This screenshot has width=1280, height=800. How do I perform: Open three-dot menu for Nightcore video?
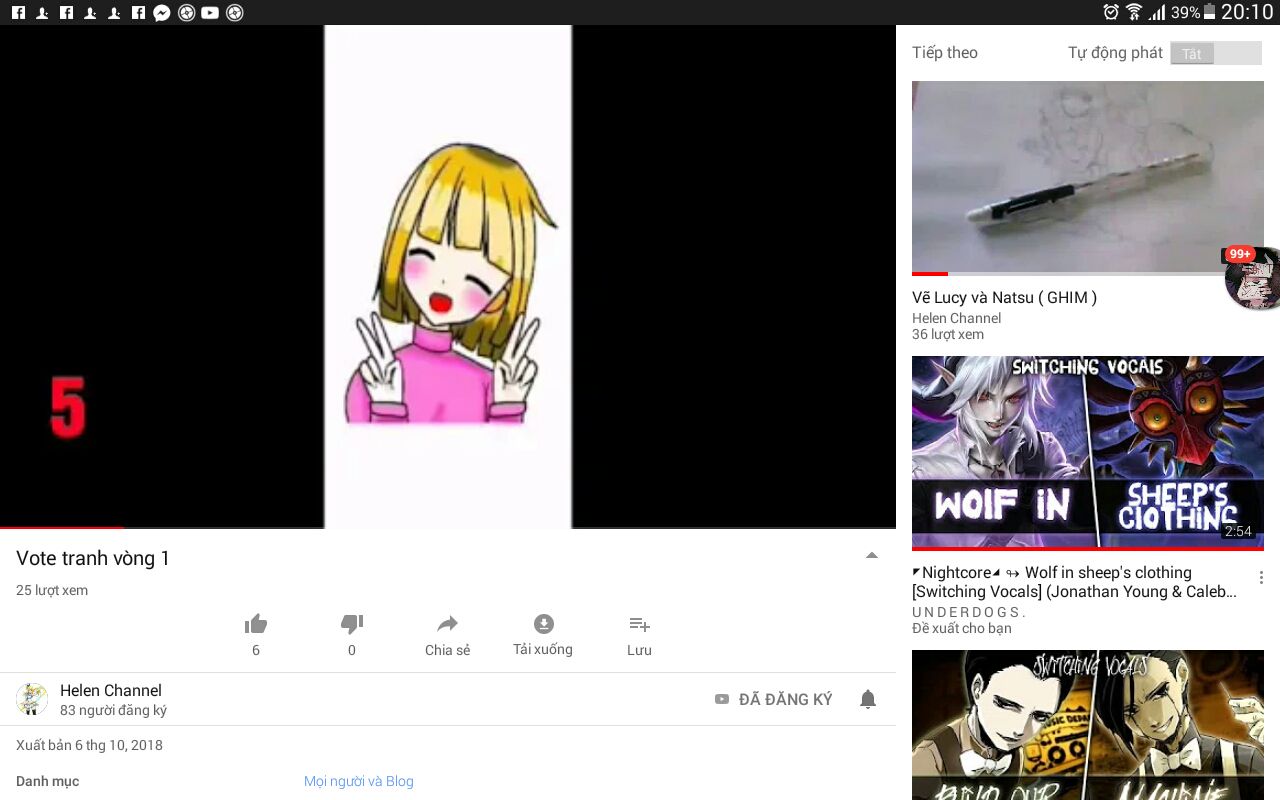[x=1261, y=578]
